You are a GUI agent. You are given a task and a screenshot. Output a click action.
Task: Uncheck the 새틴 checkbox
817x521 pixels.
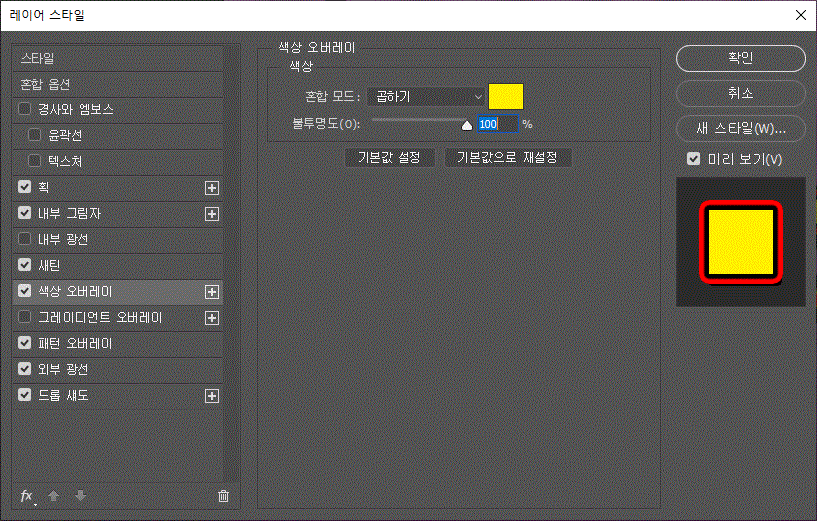click(24, 265)
